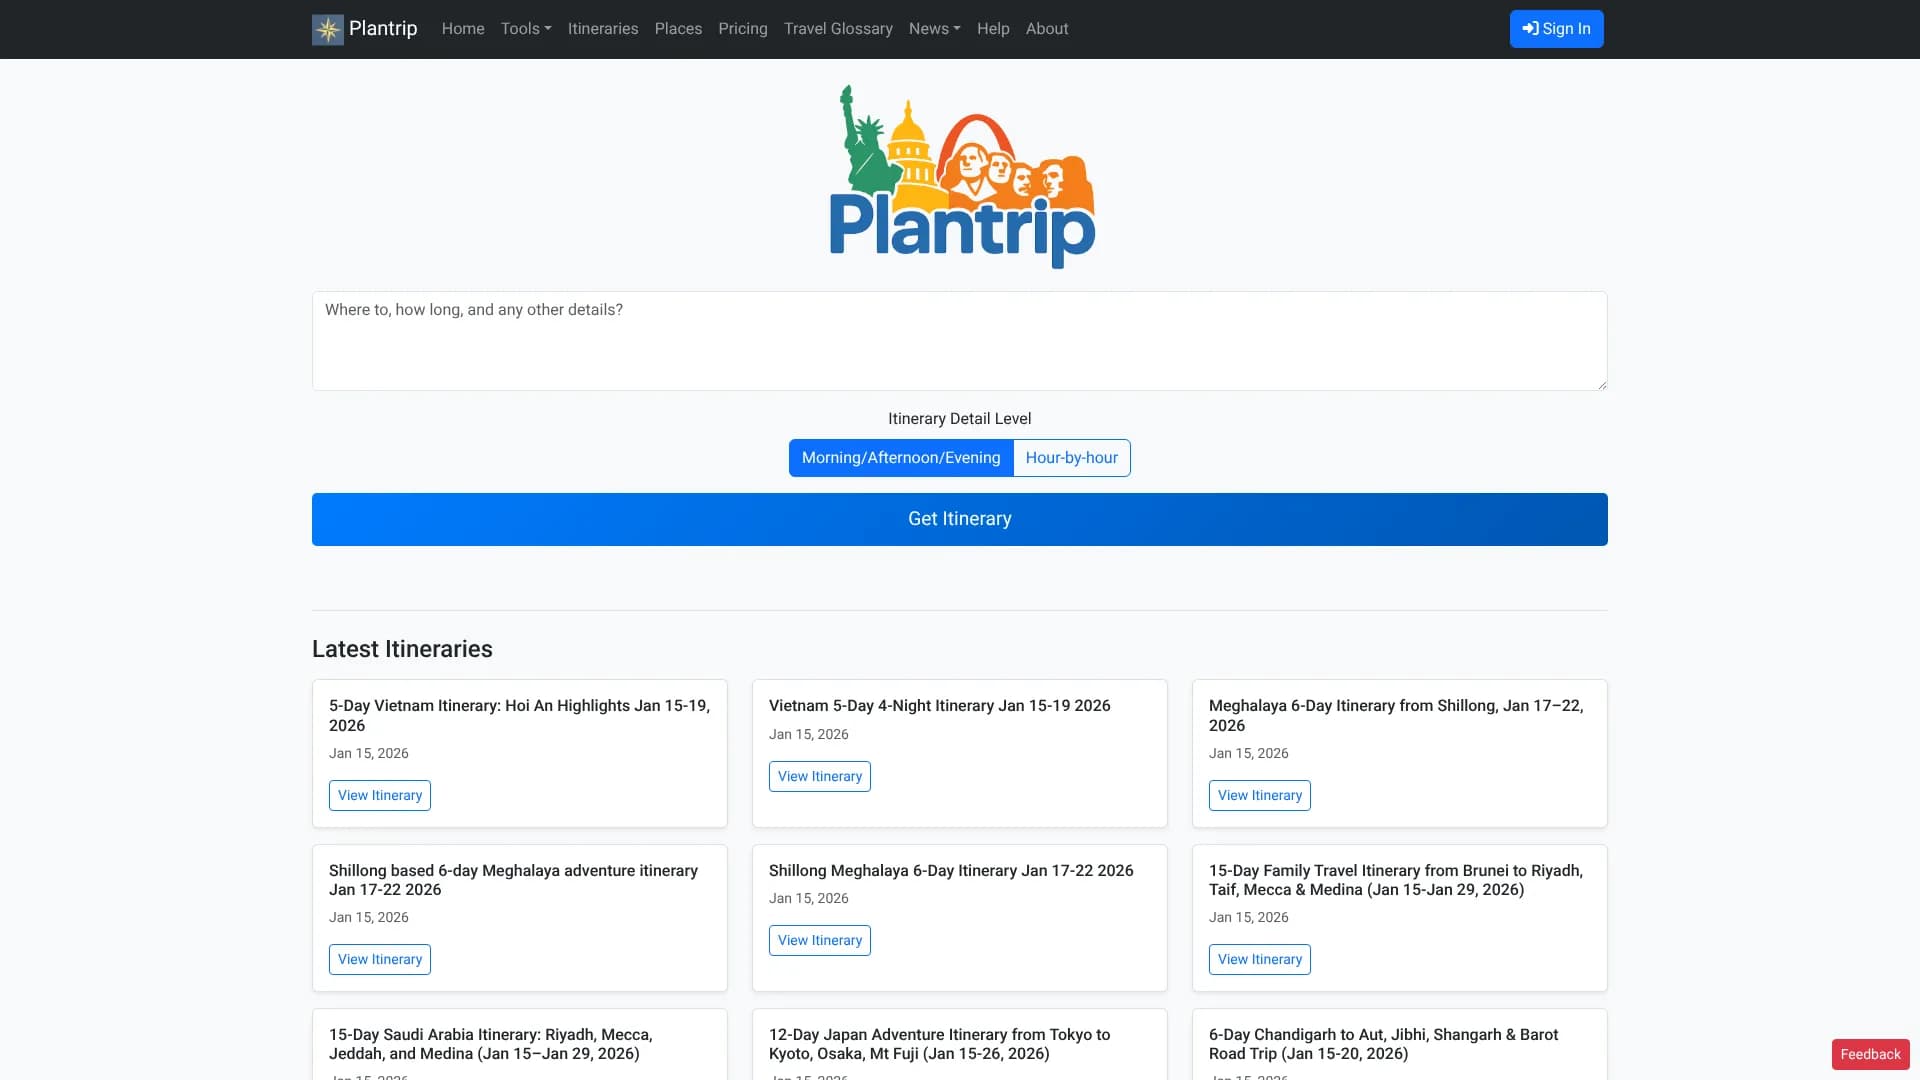Navigate to the Travel Glossary page
The height and width of the screenshot is (1080, 1920).
[838, 29]
